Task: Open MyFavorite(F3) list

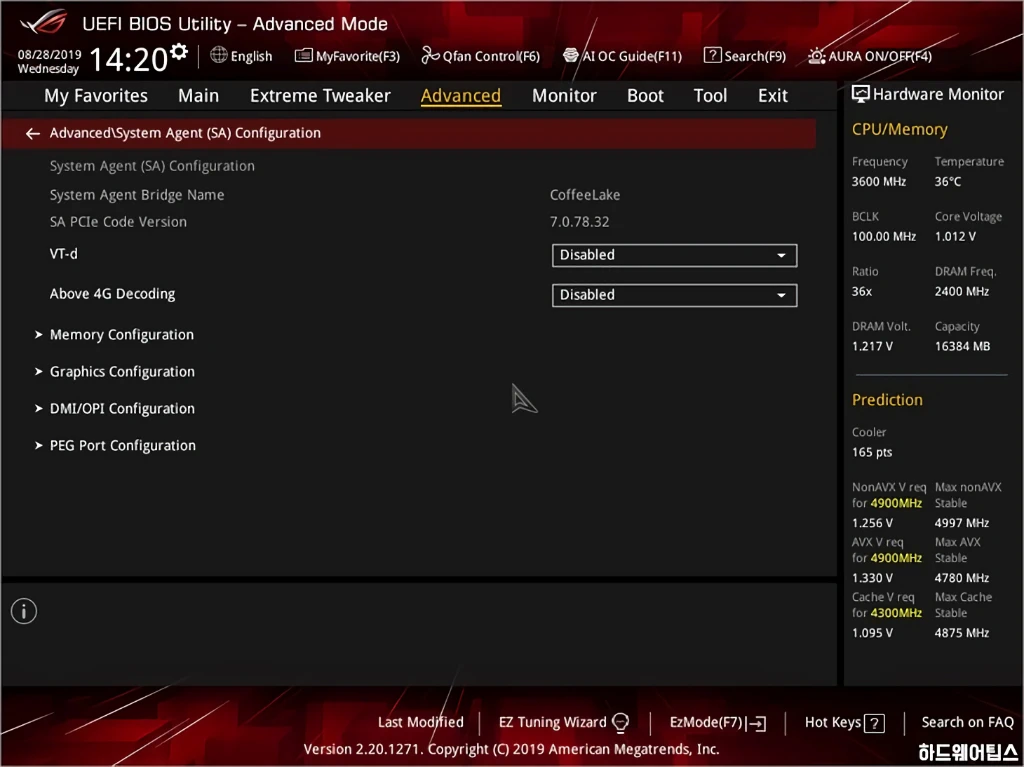Action: (347, 56)
